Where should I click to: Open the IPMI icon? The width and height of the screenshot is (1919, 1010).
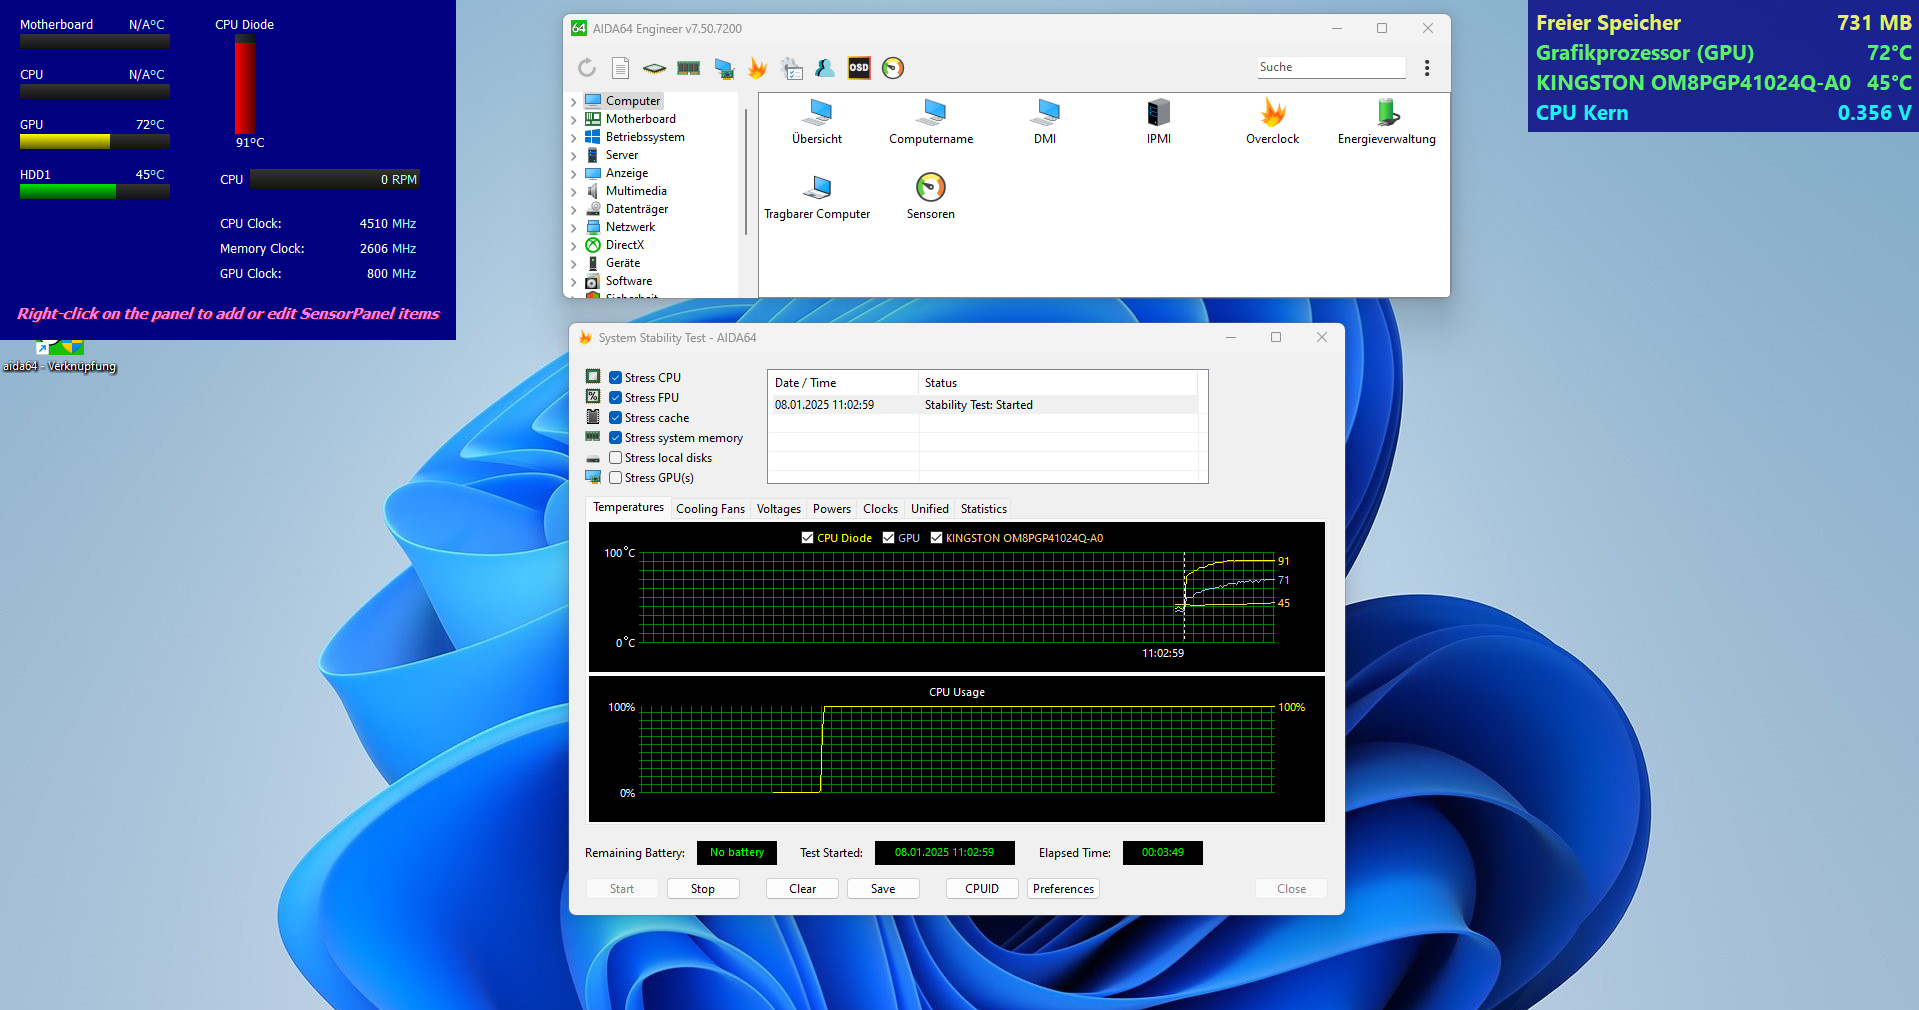tap(1159, 121)
